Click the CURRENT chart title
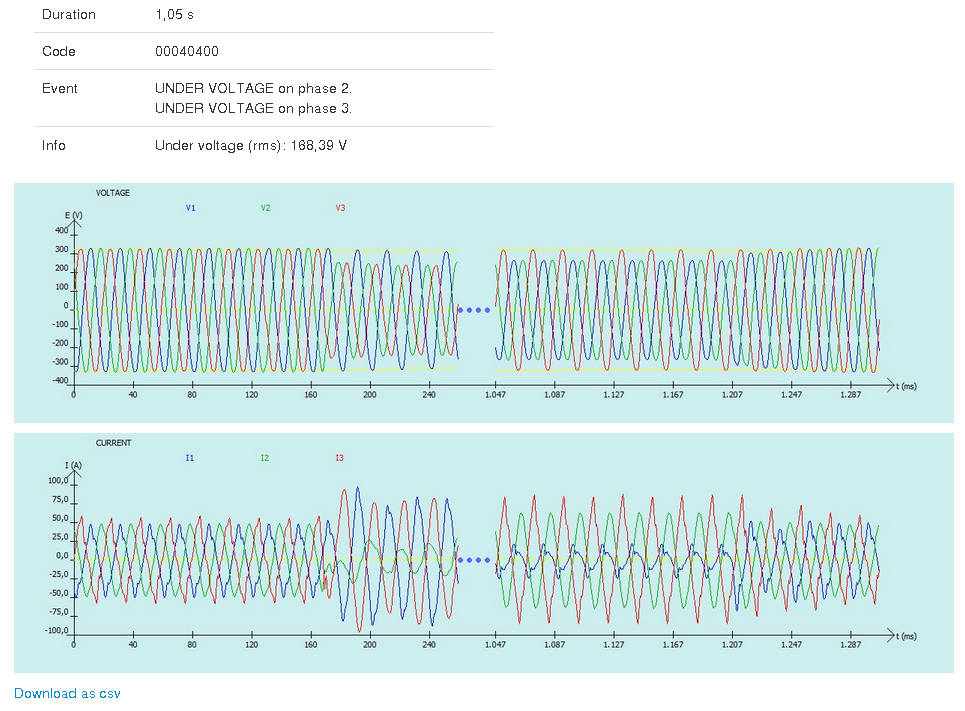This screenshot has height=711, width=965. 113,443
